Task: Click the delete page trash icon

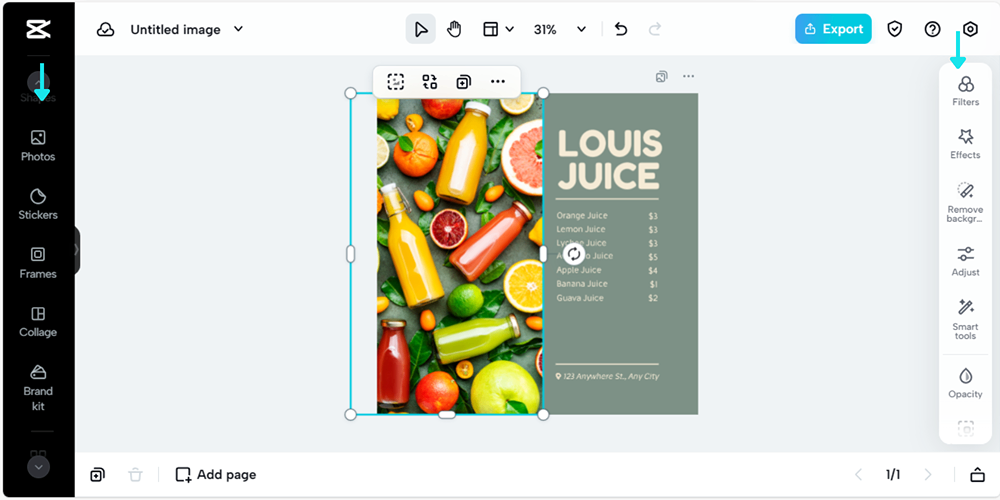Action: 135,474
